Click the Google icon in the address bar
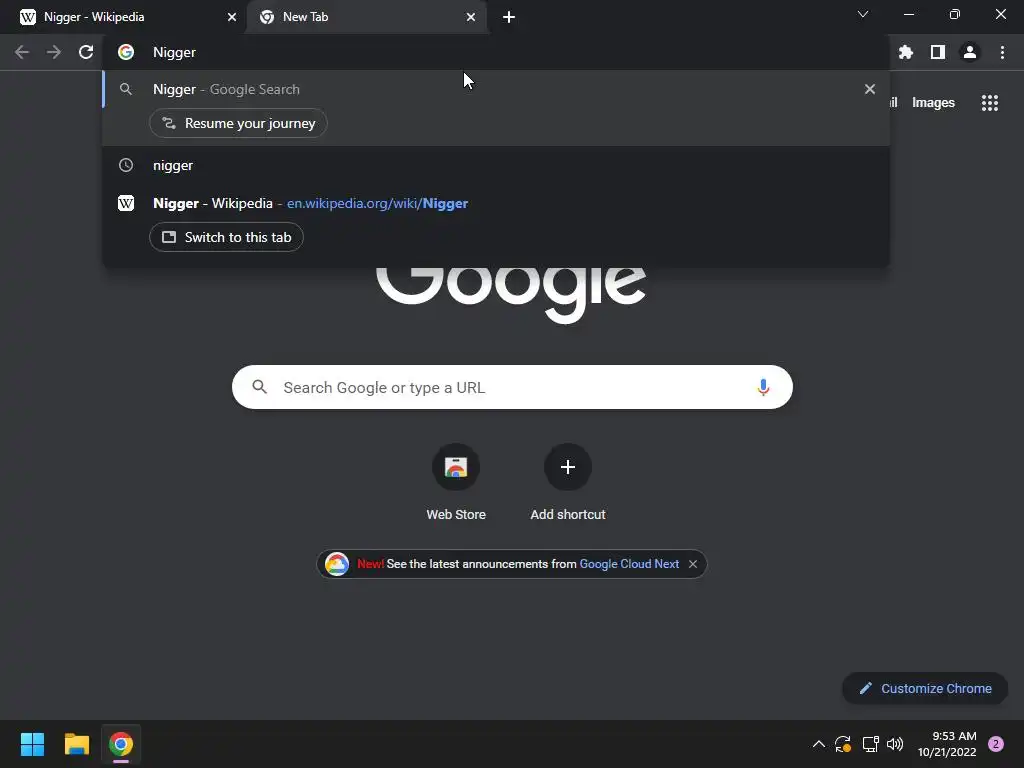 coord(126,52)
